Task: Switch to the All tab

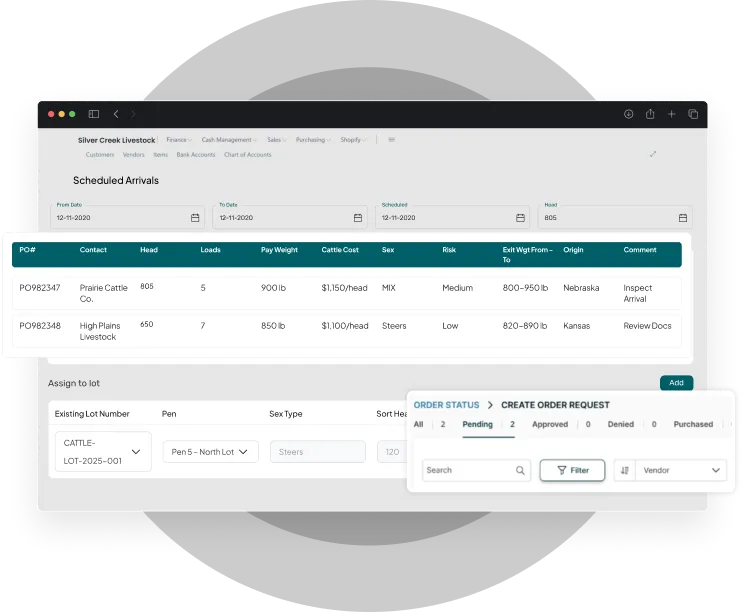Action: coord(418,424)
